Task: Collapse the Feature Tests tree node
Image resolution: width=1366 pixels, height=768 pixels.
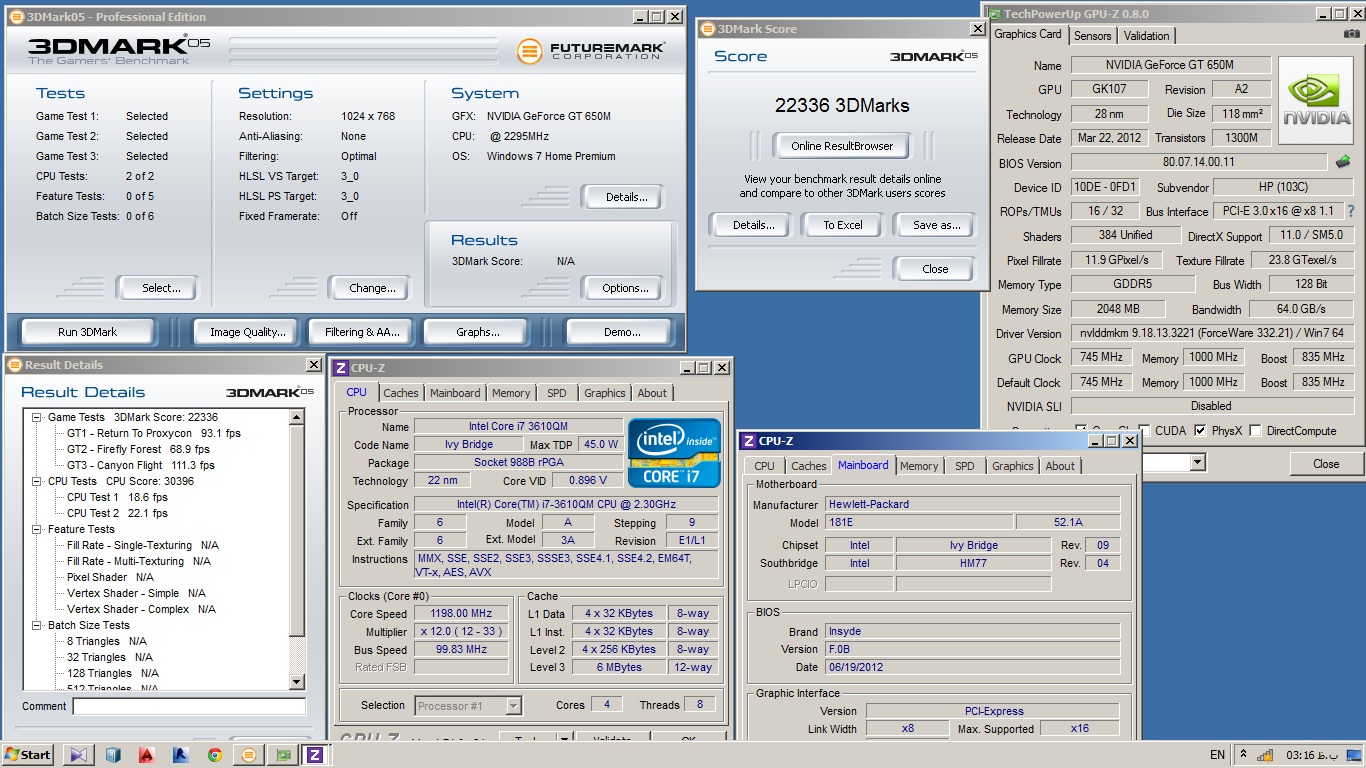Action: [37, 529]
